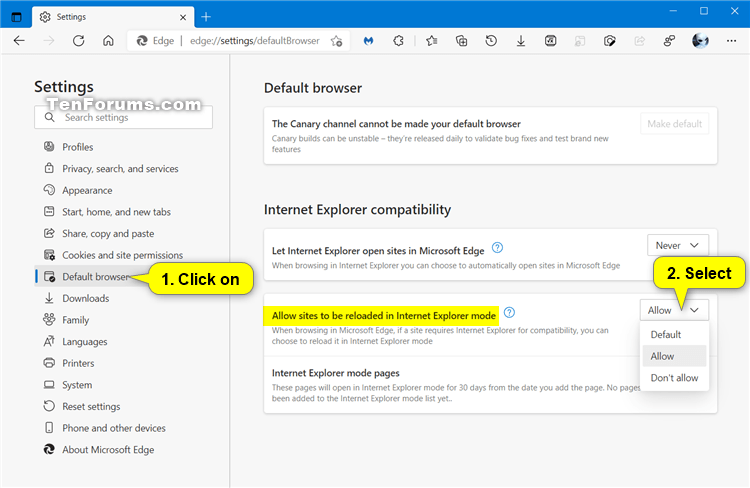
Task: Click the Internet Explorer mode pages heading
Action: pos(335,373)
